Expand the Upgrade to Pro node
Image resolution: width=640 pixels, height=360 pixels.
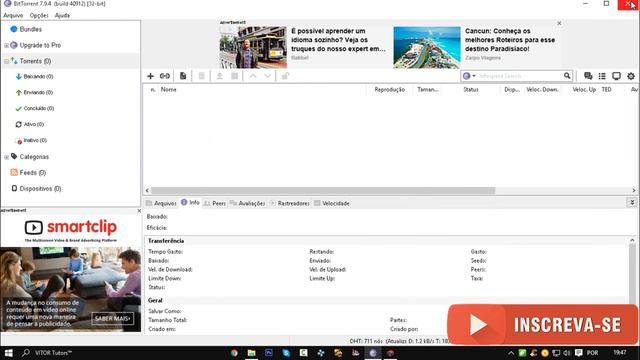coord(6,45)
